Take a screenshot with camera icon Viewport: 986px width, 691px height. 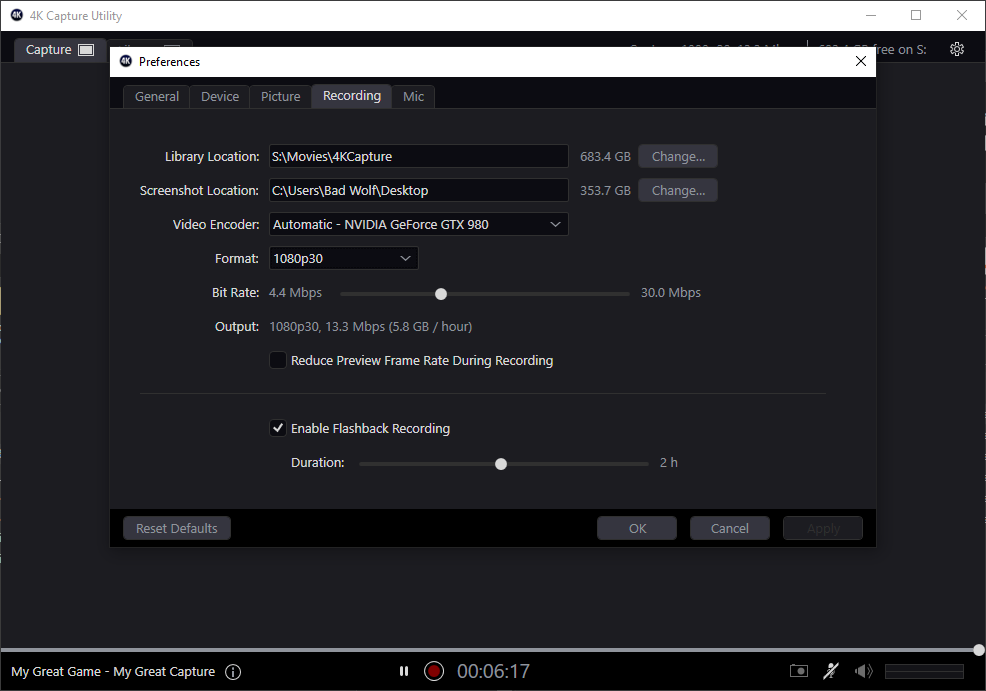click(x=799, y=671)
